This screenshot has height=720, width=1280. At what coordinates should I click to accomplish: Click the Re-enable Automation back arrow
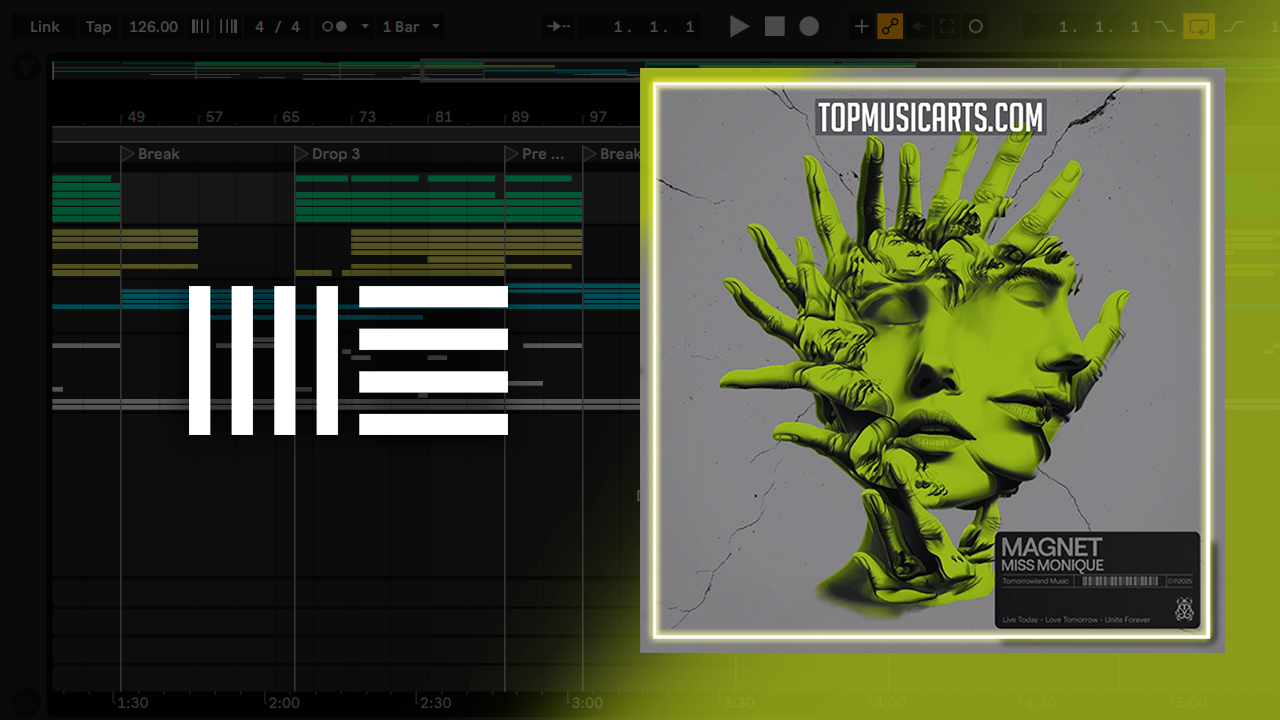[x=919, y=27]
